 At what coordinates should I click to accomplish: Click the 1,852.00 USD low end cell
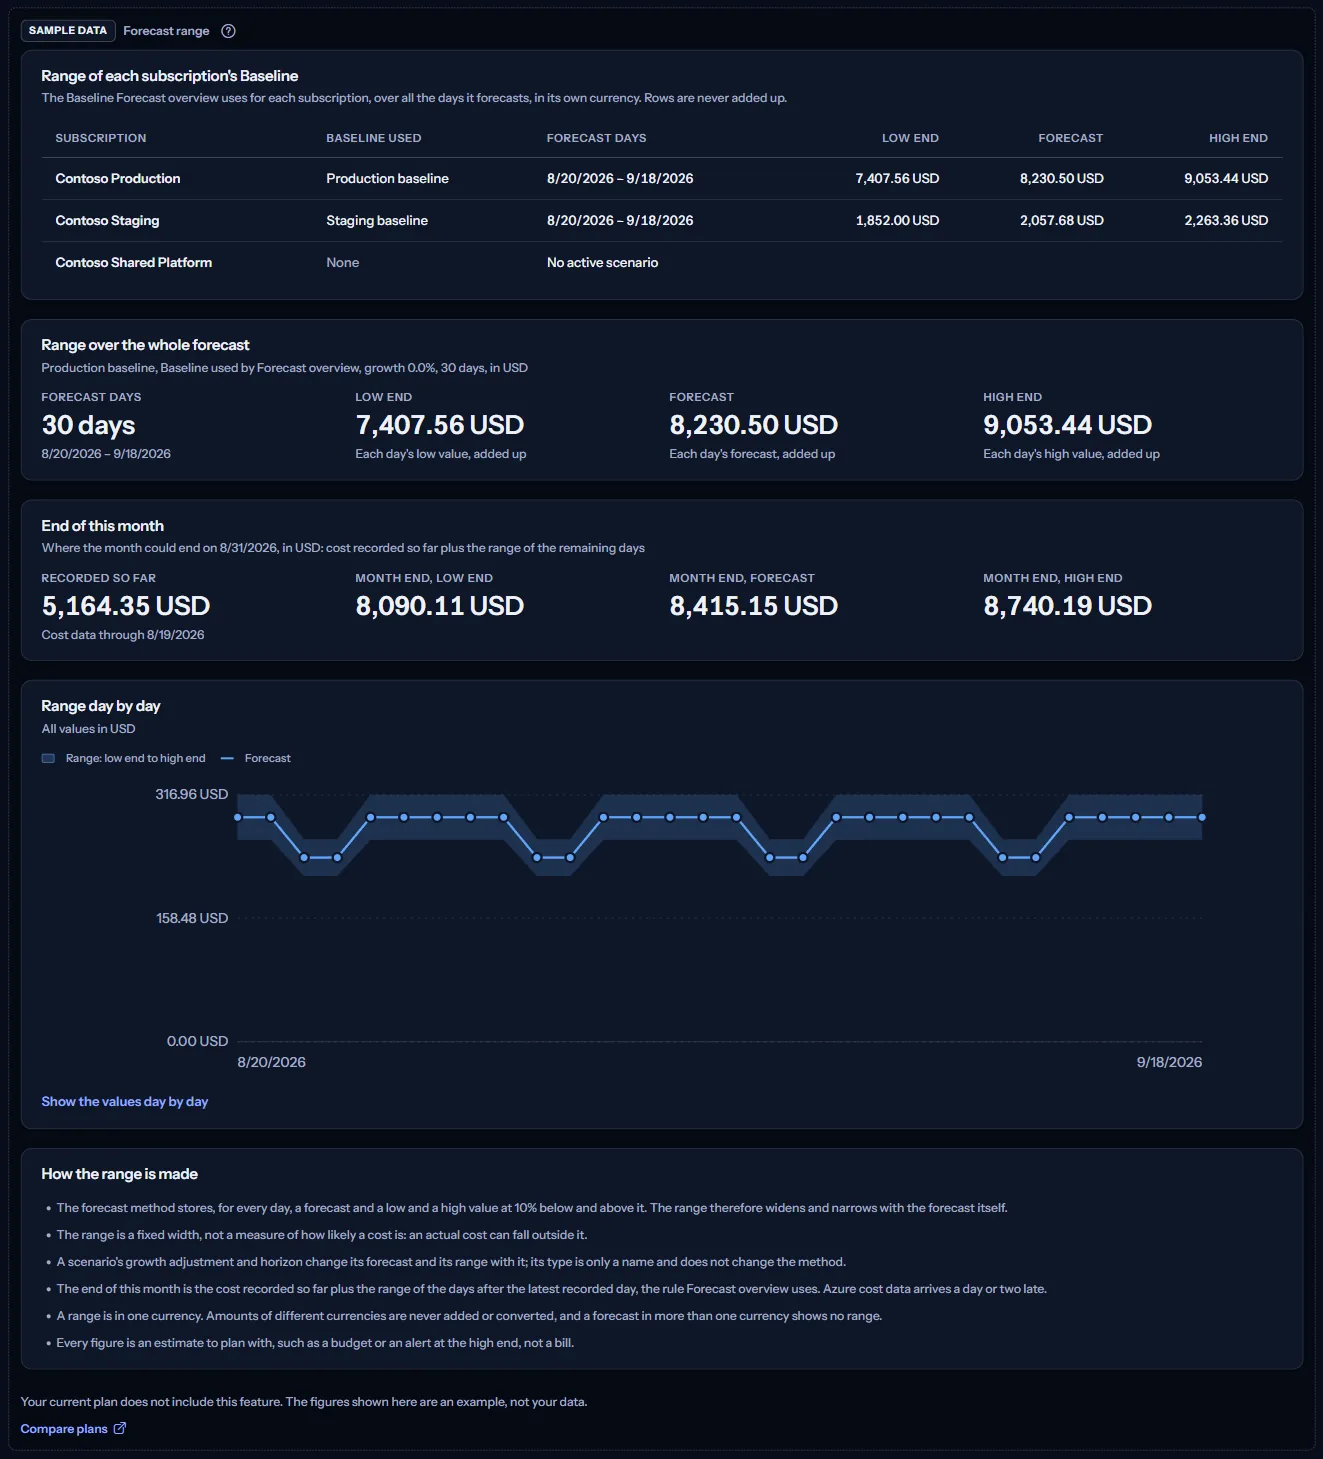[897, 220]
